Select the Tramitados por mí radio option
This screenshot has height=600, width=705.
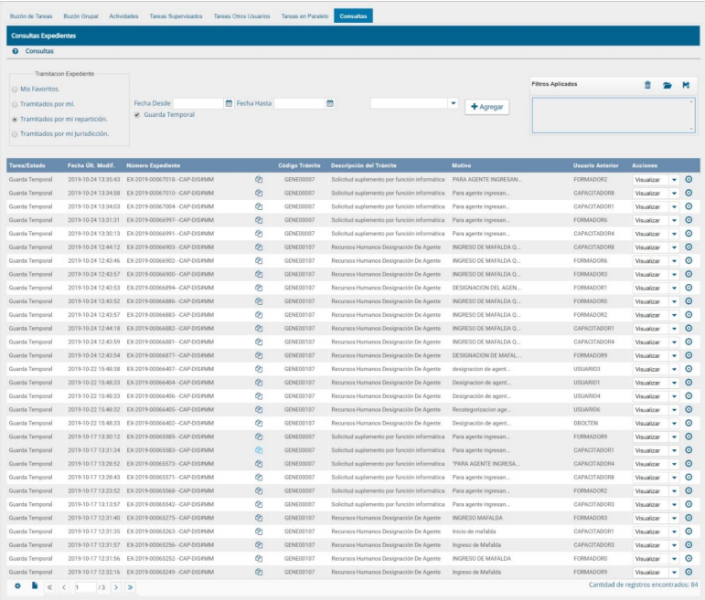[14, 103]
